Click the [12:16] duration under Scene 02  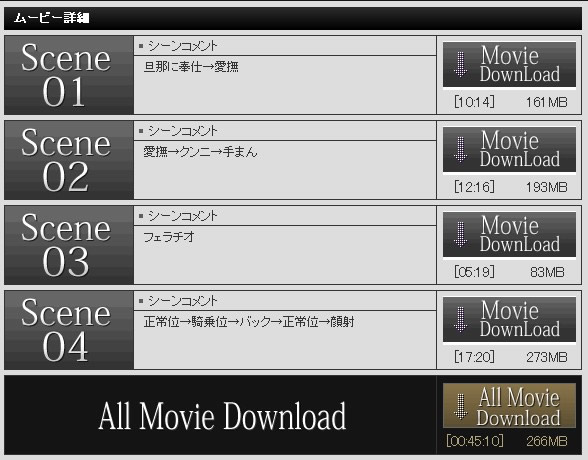(474, 187)
